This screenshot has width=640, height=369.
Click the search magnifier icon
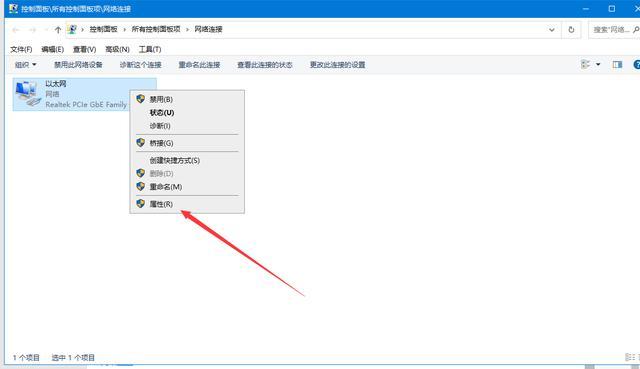click(636, 29)
